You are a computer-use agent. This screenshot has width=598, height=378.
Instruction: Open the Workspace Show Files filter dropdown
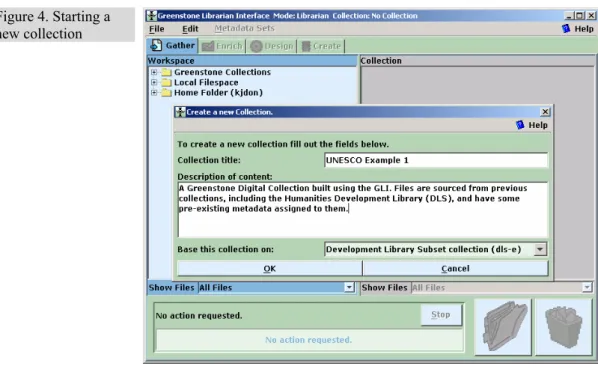[x=349, y=287]
